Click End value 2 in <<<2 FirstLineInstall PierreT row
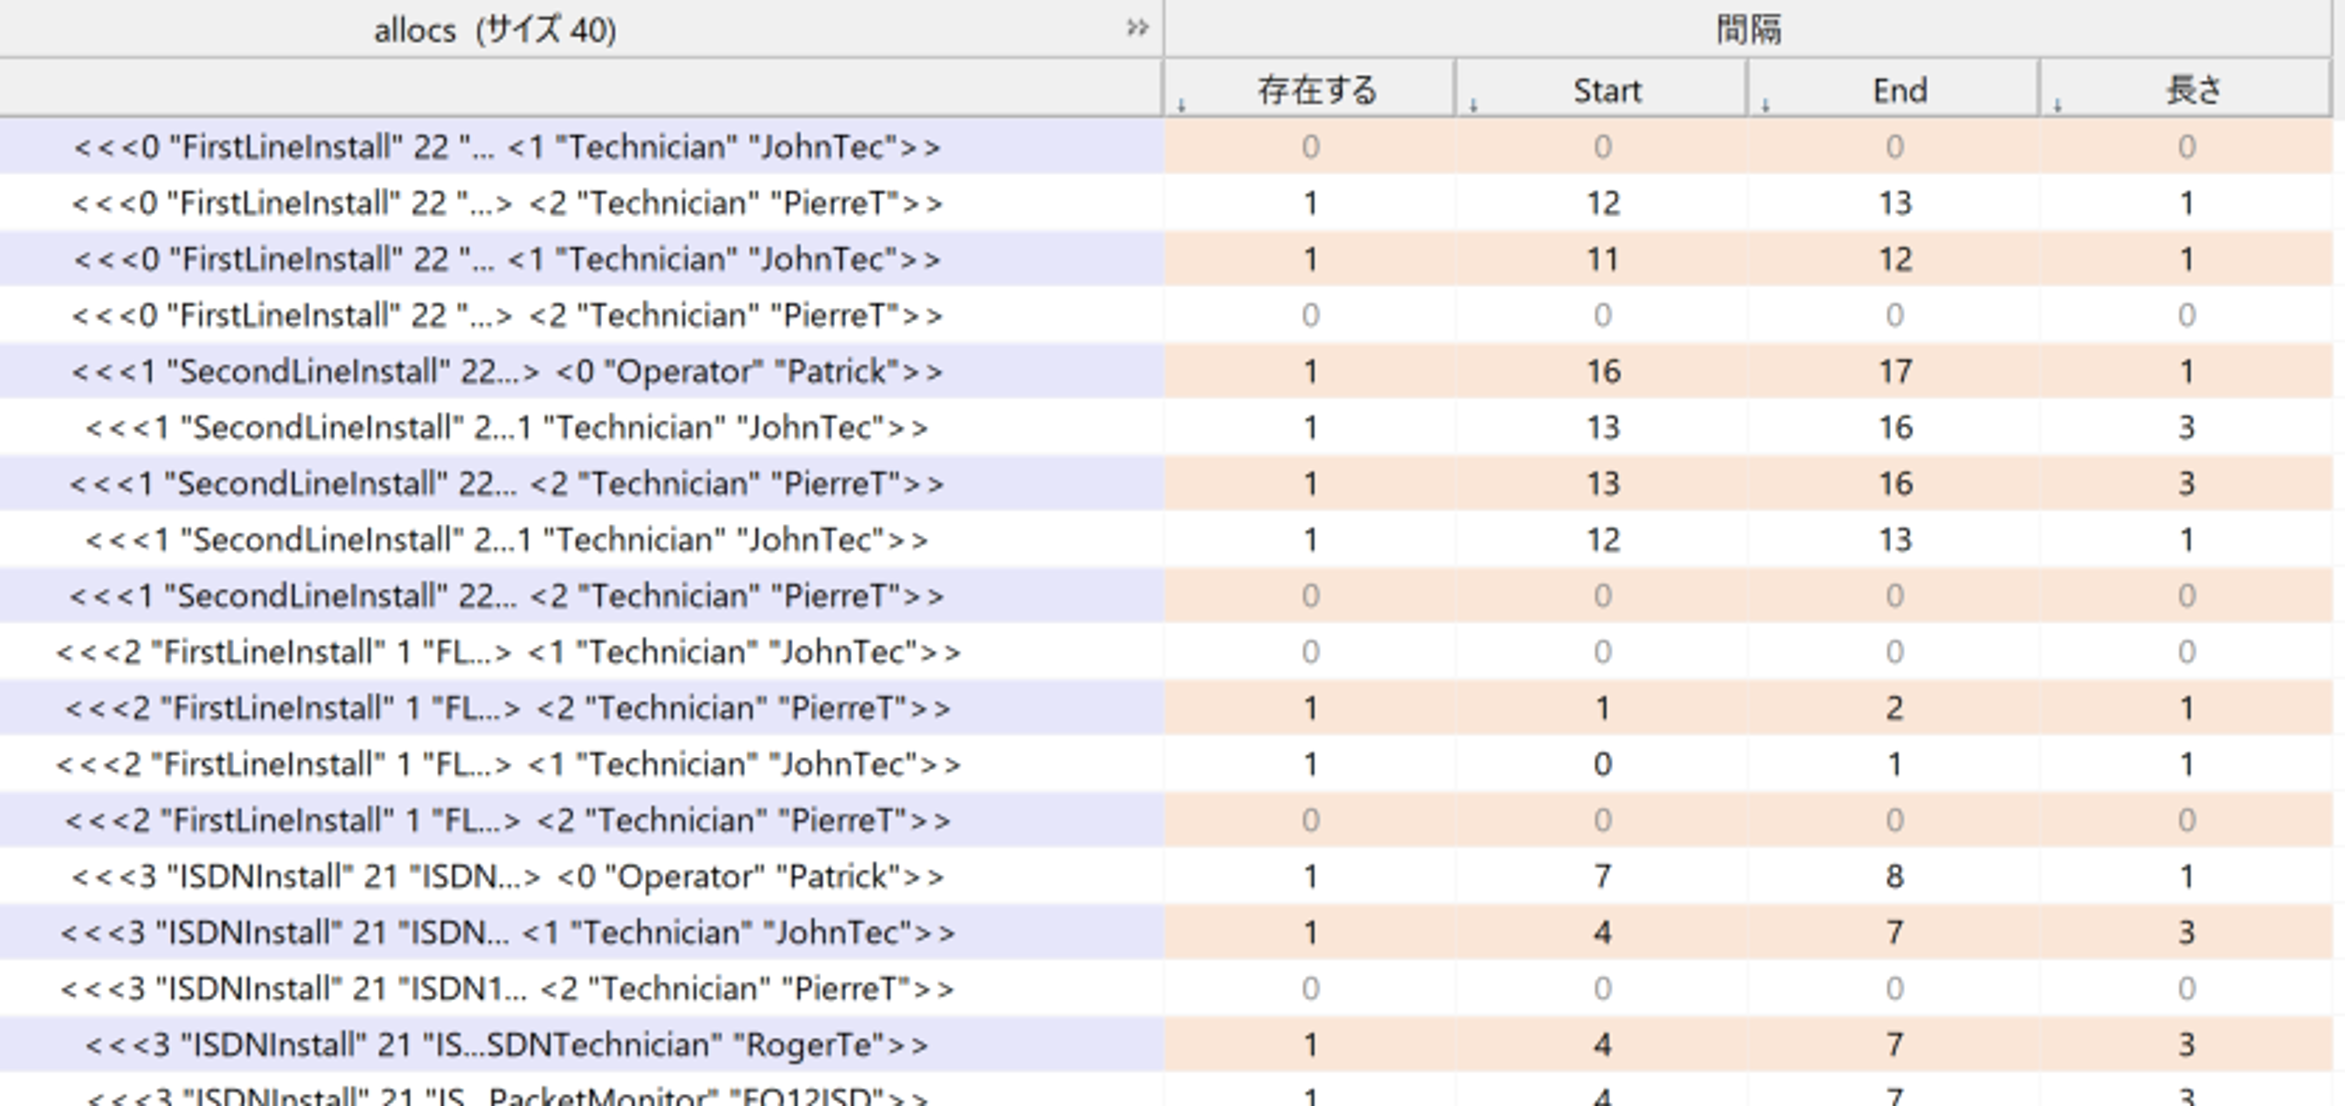The height and width of the screenshot is (1106, 2345). pyautogui.click(x=1894, y=708)
